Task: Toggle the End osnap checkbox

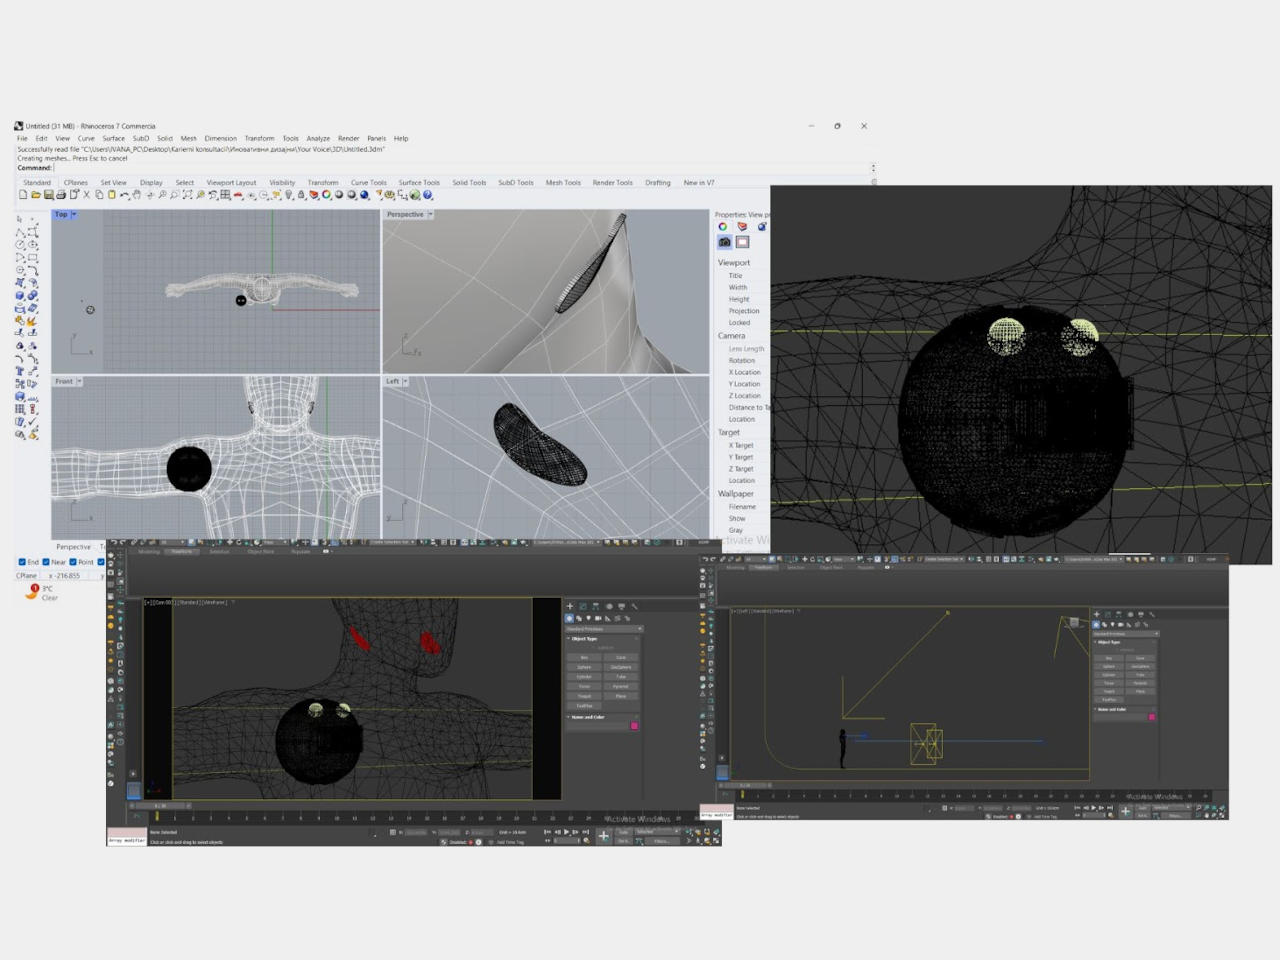Action: (22, 562)
